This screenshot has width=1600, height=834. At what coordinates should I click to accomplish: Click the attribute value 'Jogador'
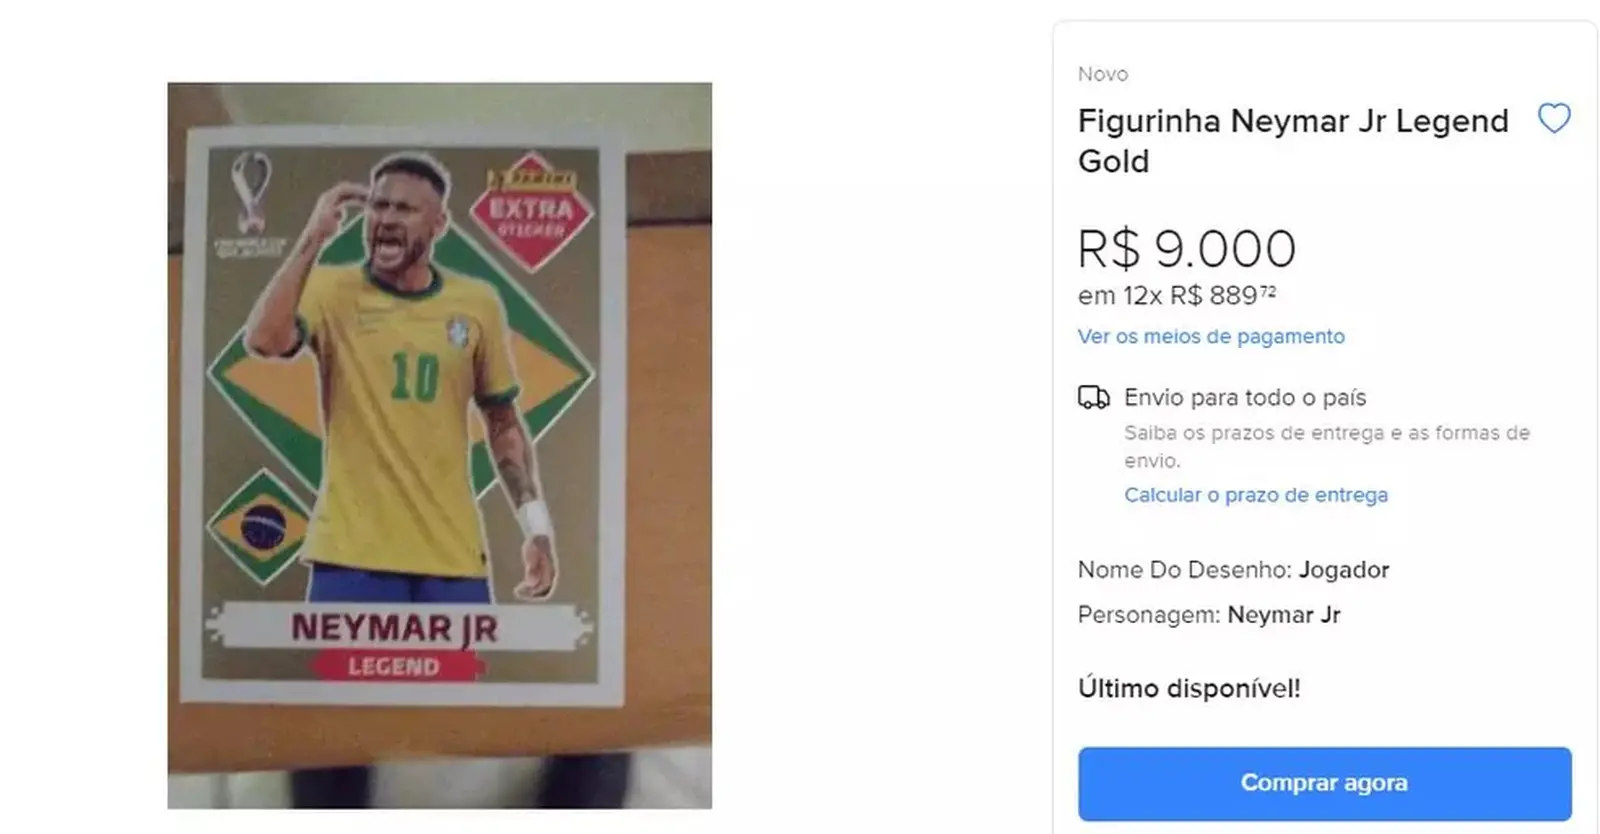[1345, 570]
